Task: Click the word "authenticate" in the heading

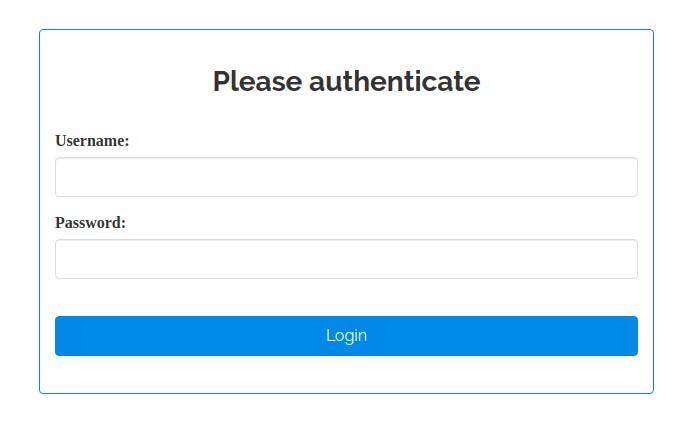Action: [394, 81]
